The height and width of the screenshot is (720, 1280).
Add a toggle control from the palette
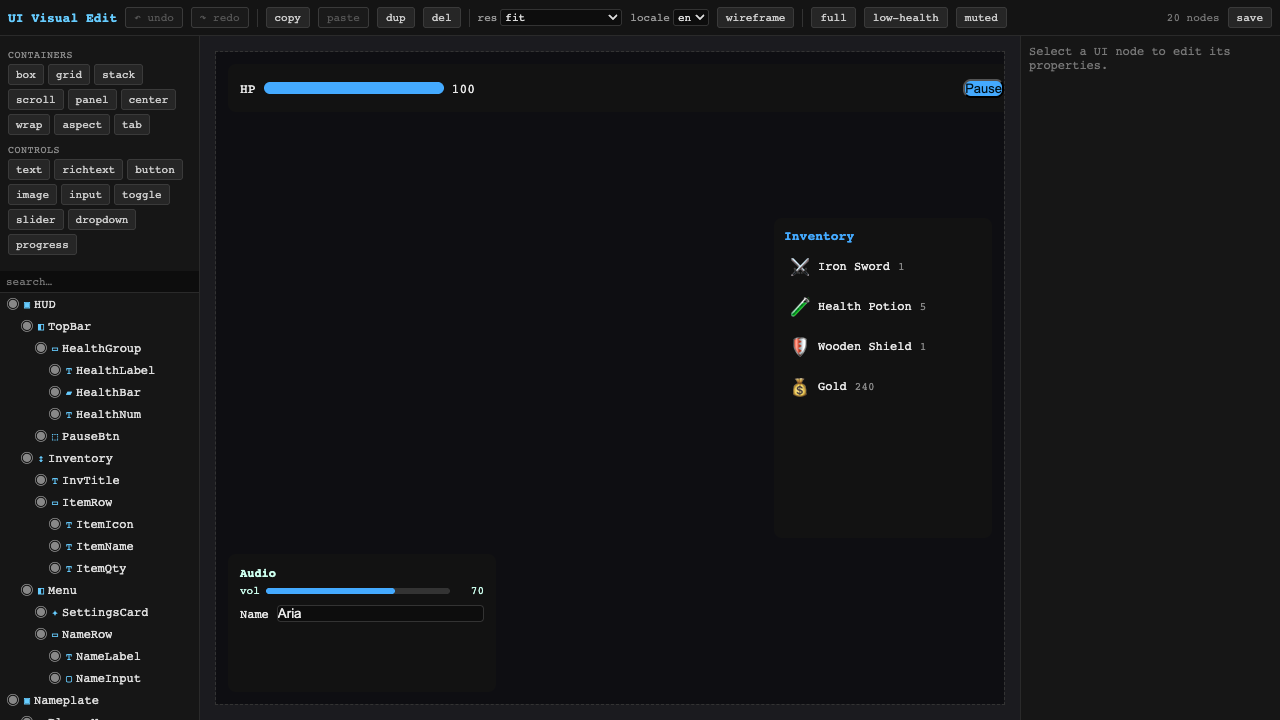coord(142,195)
